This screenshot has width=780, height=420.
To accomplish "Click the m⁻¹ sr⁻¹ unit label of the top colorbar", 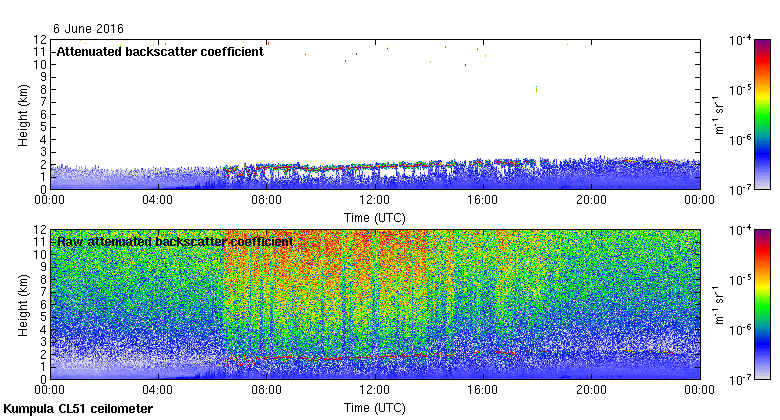I will 719,115.
